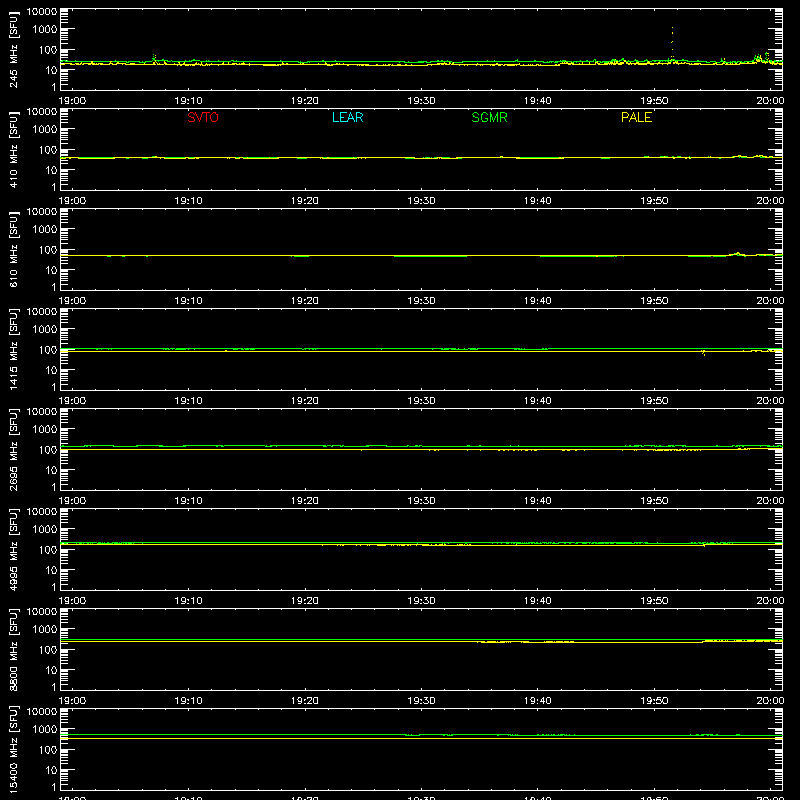This screenshot has width=800, height=800.
Task: Click '19:40' tick label below 1415 MHz plot
Action: [538, 401]
